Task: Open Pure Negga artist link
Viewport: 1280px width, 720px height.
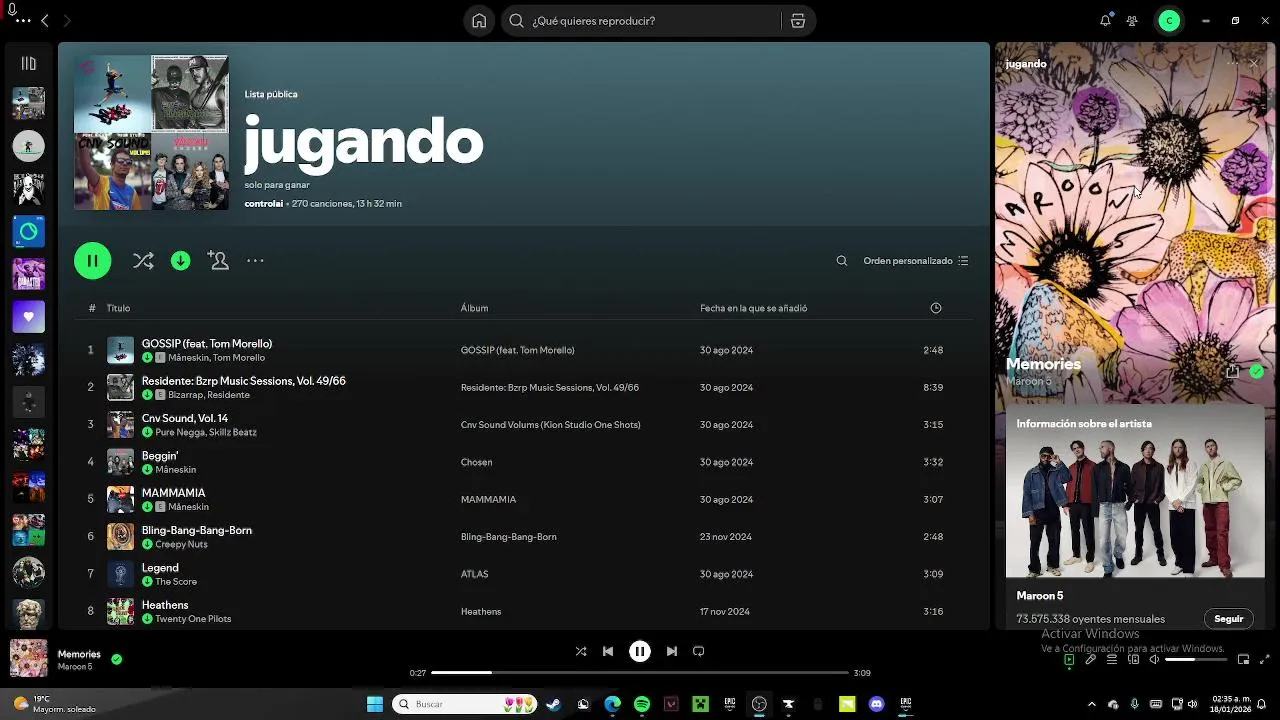Action: tap(178, 432)
